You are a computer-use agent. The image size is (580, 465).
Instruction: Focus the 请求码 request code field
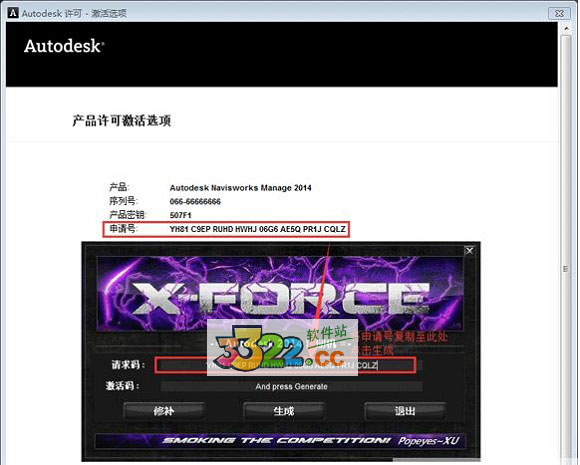point(285,365)
